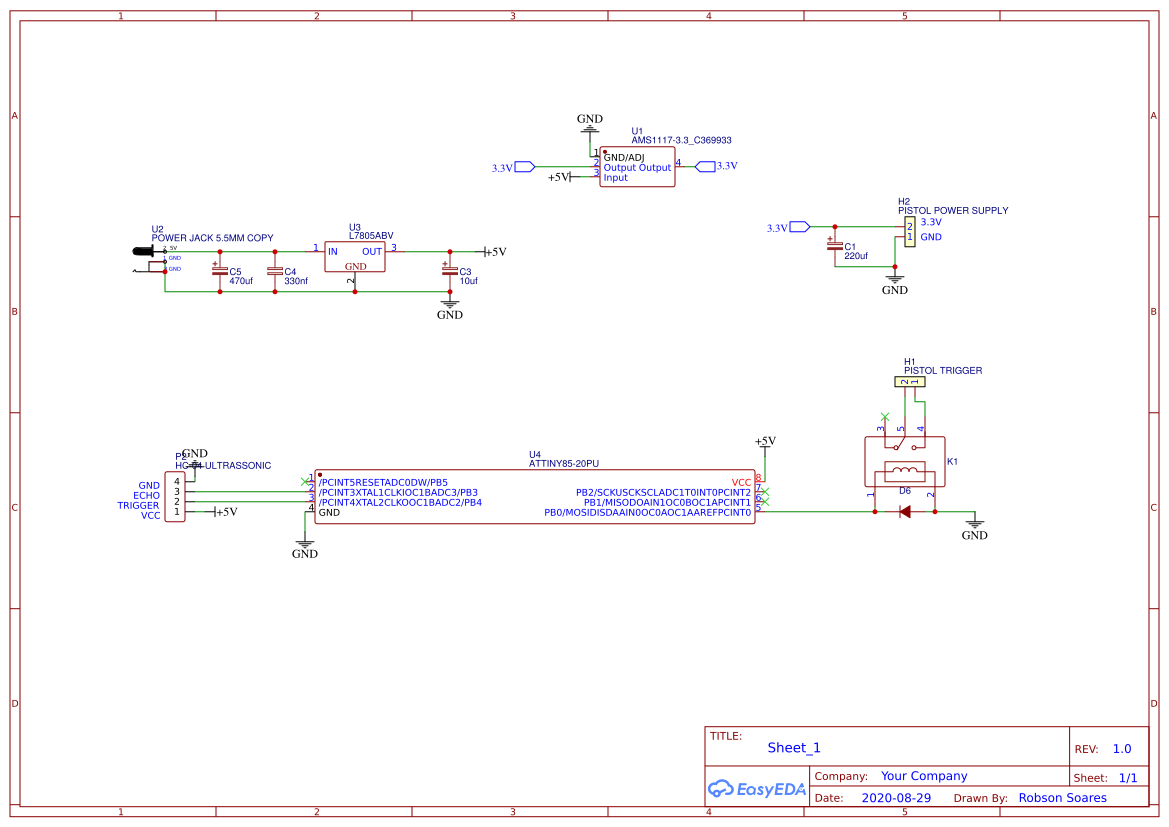Click the EasyEDA cloud logo
Screen dimensions: 1169x827
(x=723, y=789)
